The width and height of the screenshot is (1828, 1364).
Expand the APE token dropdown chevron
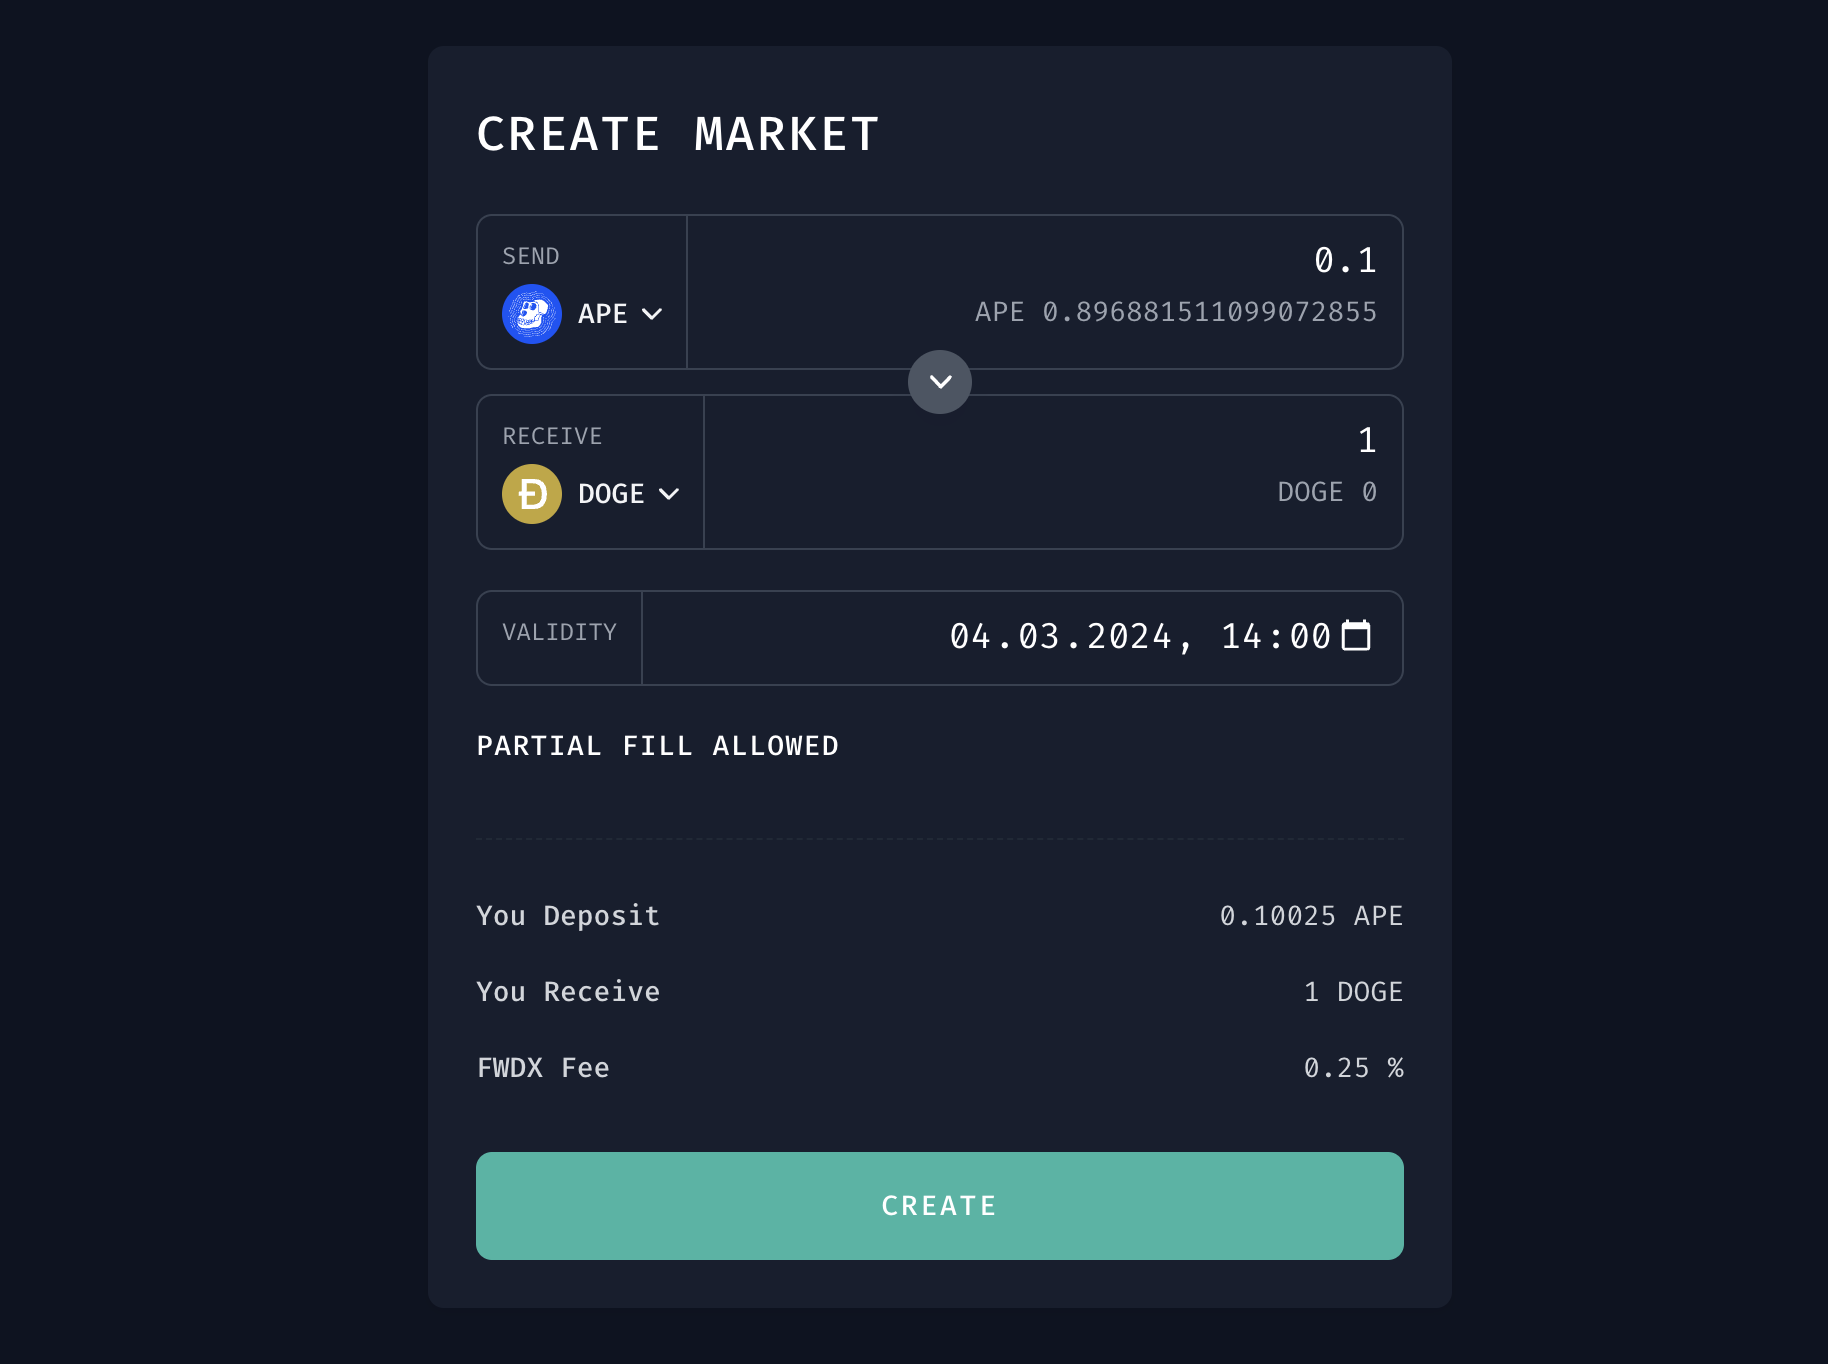[x=652, y=314]
